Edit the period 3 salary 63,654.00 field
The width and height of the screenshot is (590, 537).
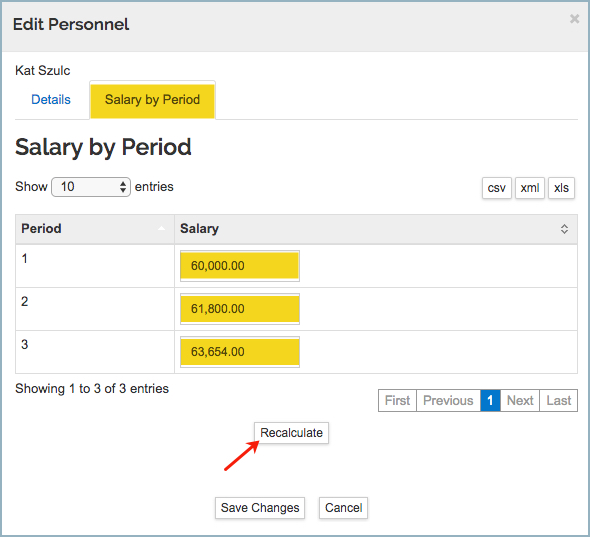[x=240, y=351]
